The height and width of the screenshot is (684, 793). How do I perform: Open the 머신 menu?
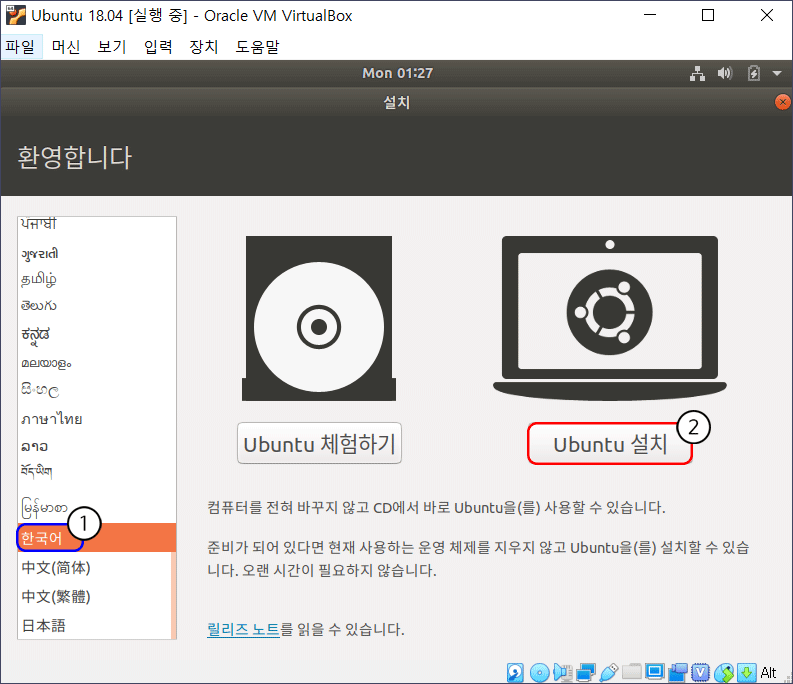(66, 47)
